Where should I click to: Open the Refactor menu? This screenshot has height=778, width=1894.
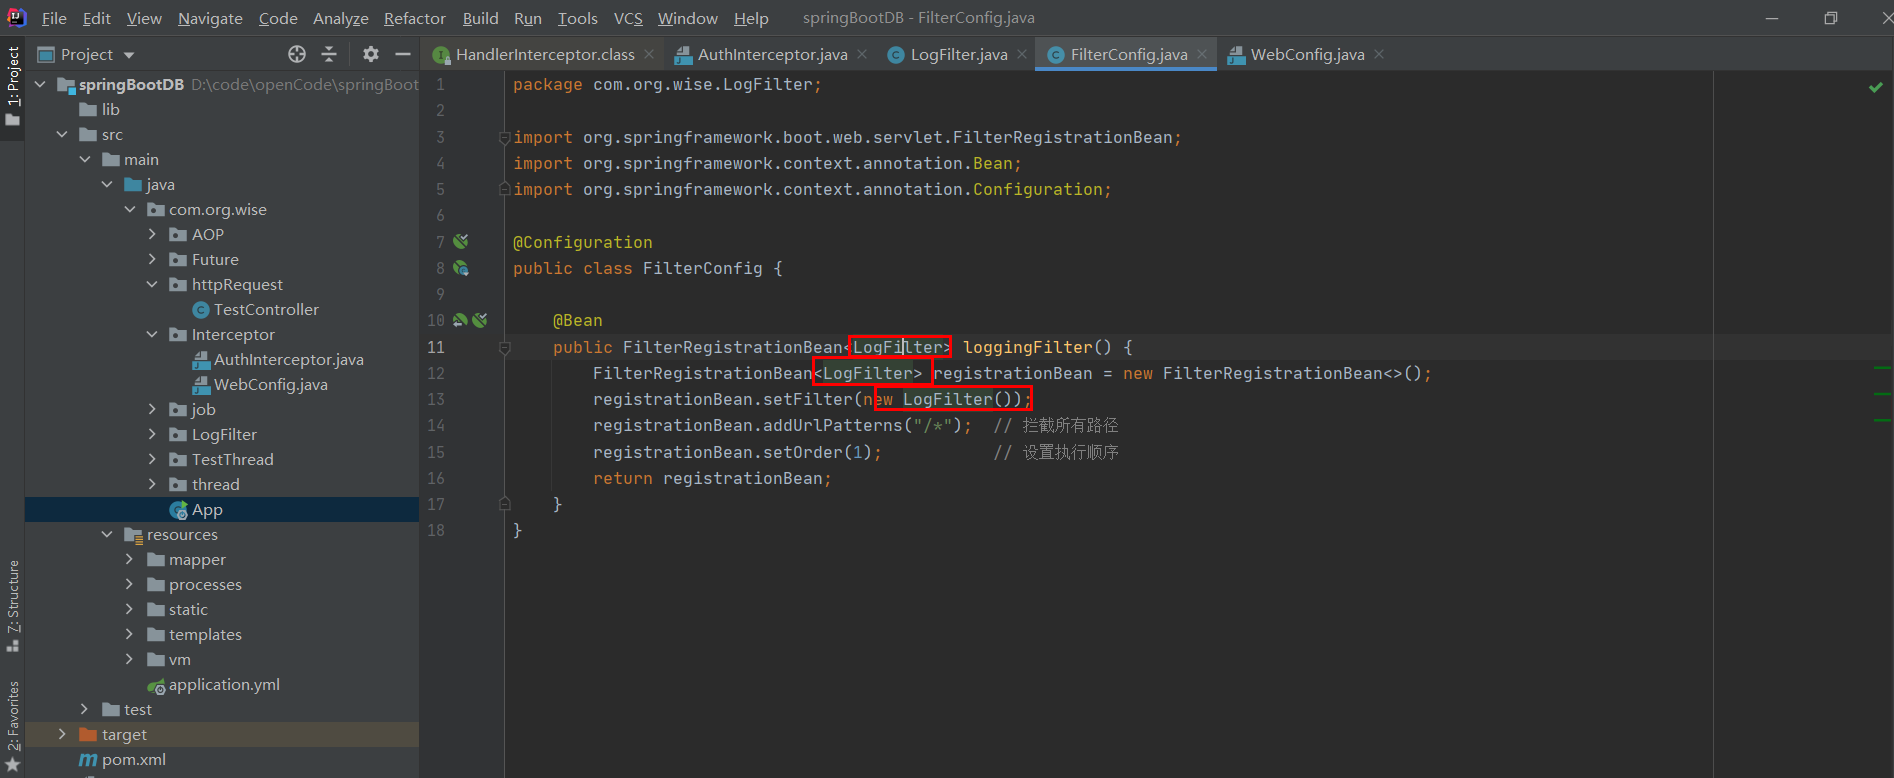point(415,18)
